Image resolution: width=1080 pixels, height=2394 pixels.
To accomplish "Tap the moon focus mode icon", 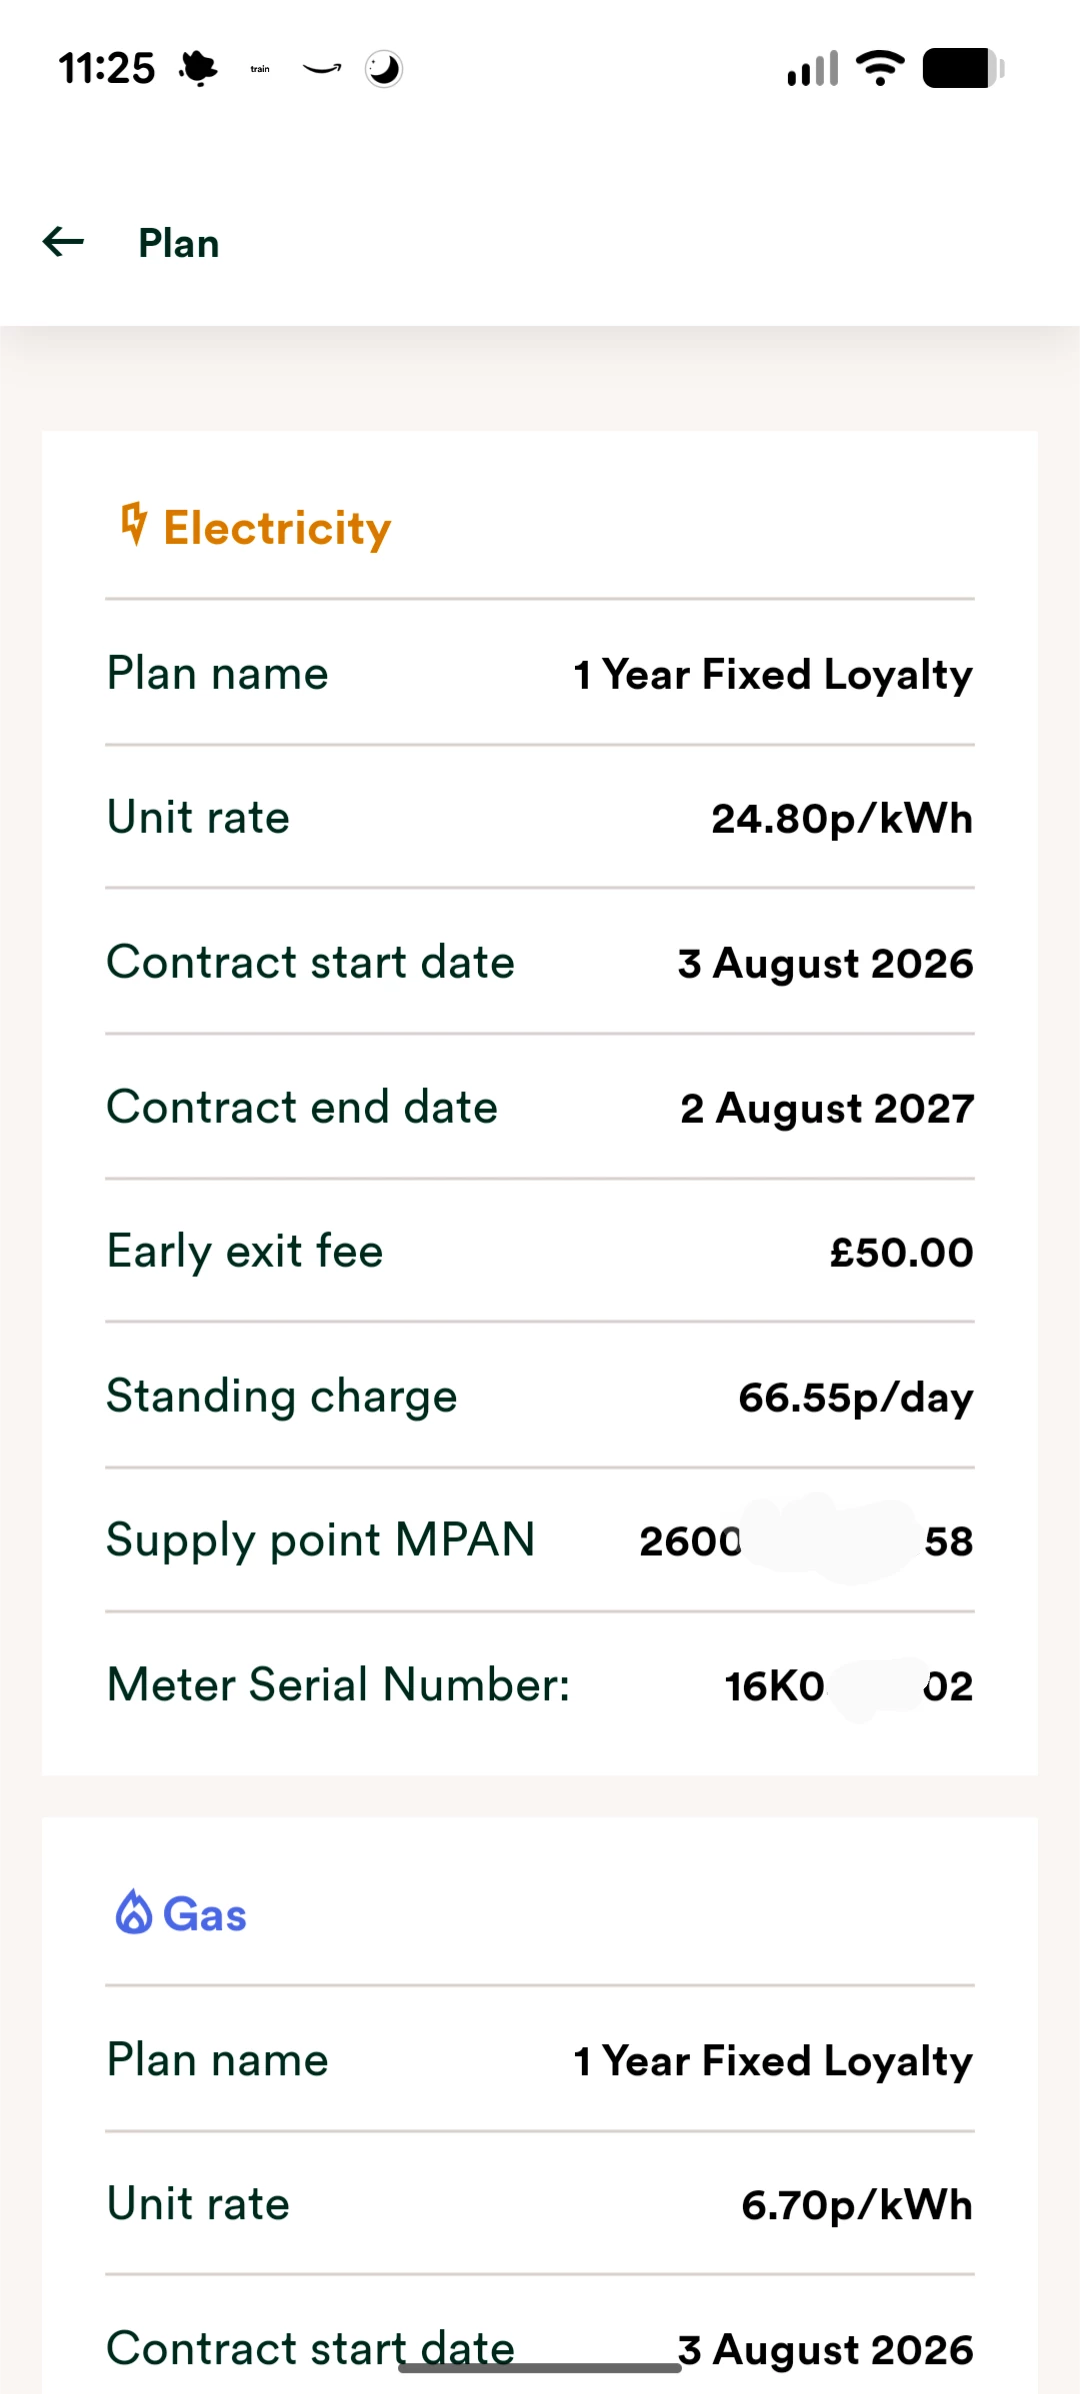I will (384, 69).
